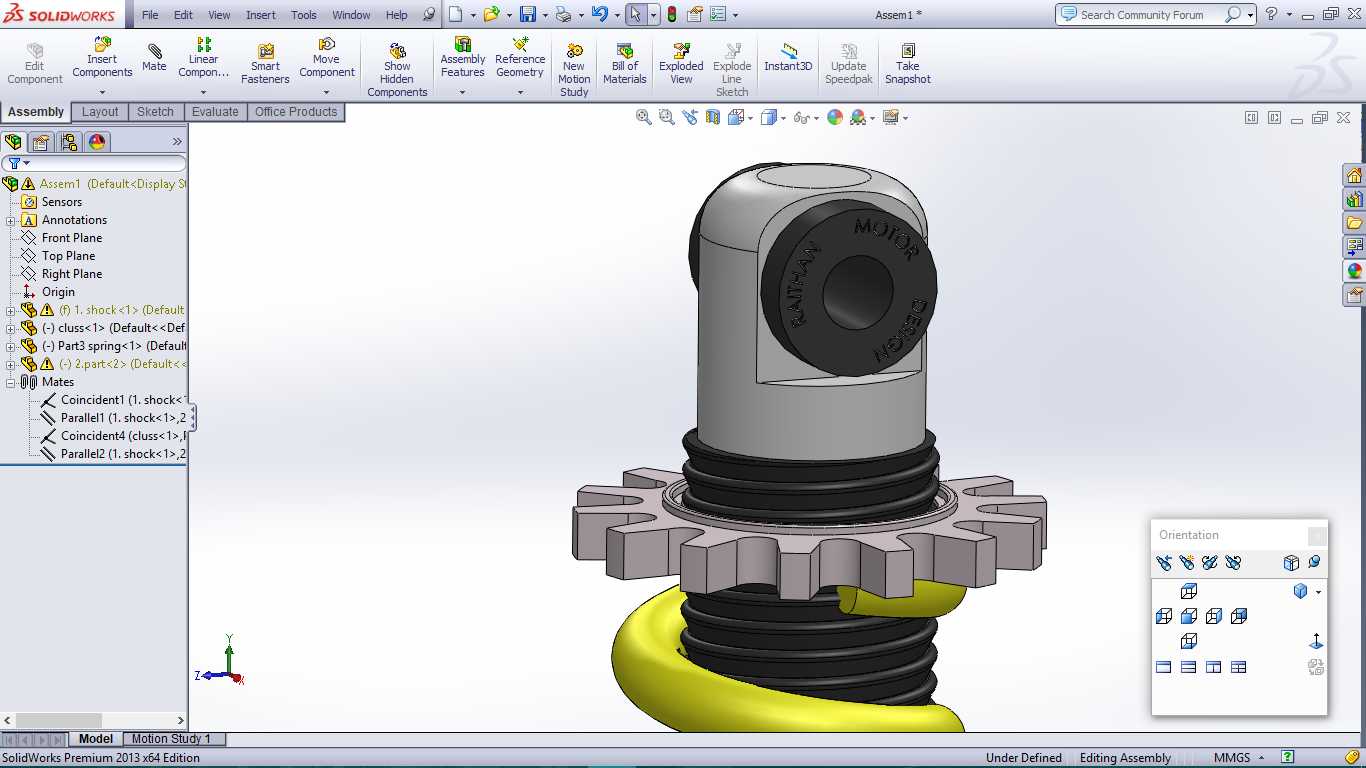
Task: Switch to the Evaluate tab
Action: (x=215, y=112)
